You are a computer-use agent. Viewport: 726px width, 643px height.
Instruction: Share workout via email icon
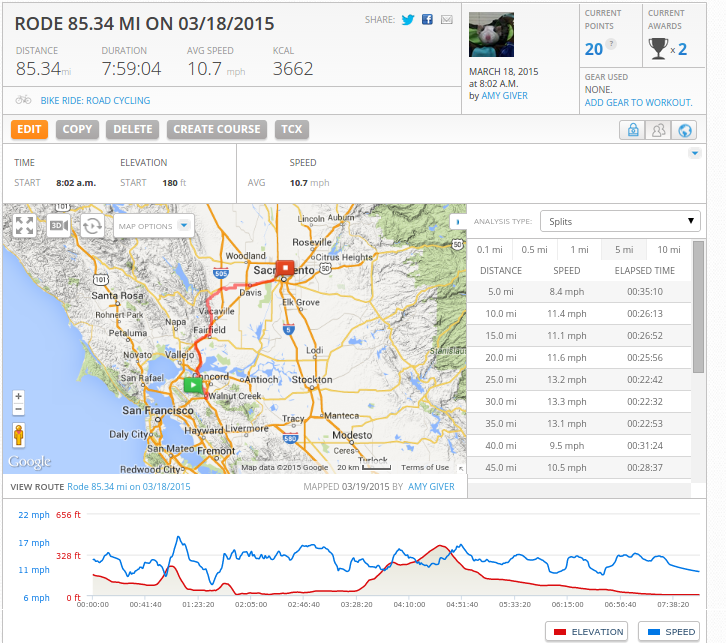coord(446,20)
